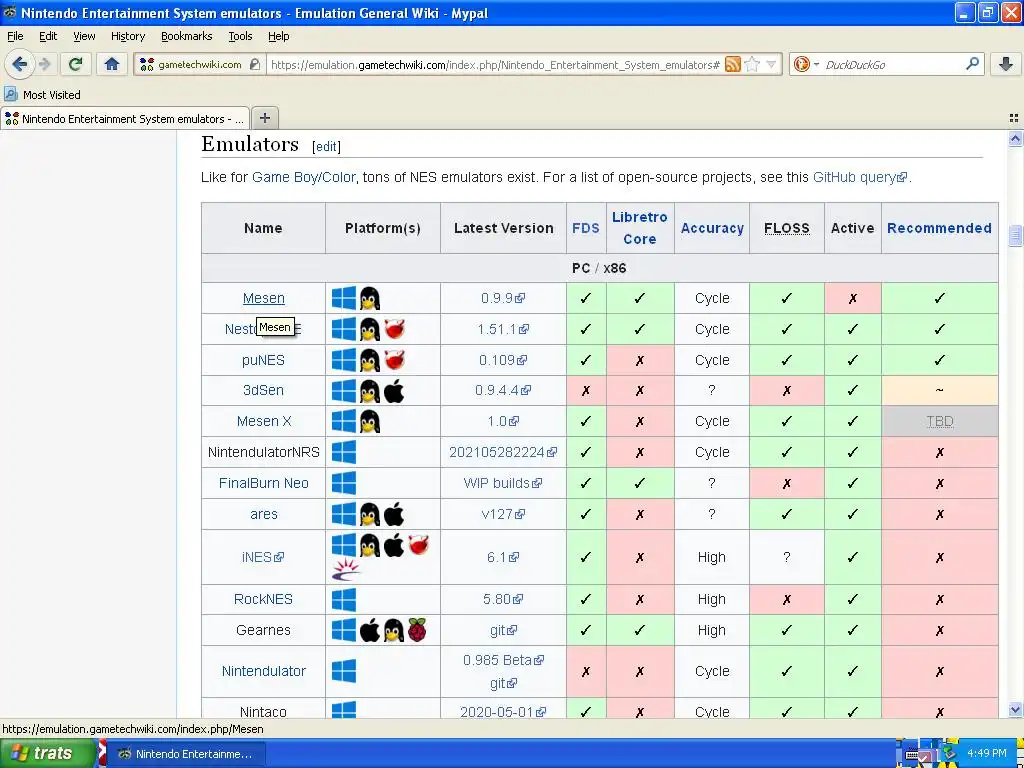Image resolution: width=1024 pixels, height=768 pixels.
Task: Click the list all tabs icon
Action: 1014,118
